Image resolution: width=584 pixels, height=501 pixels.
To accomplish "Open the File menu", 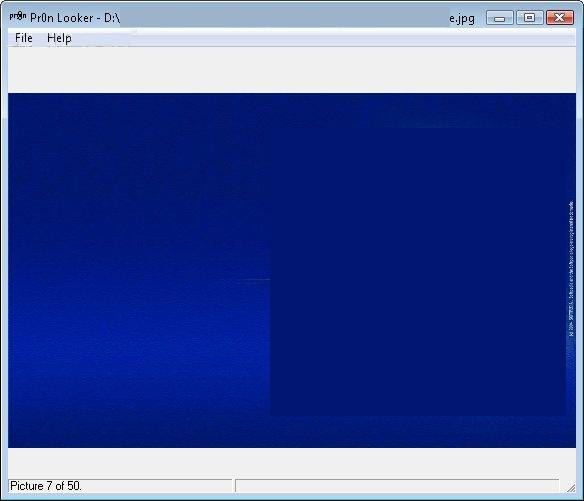I will pyautogui.click(x=23, y=38).
